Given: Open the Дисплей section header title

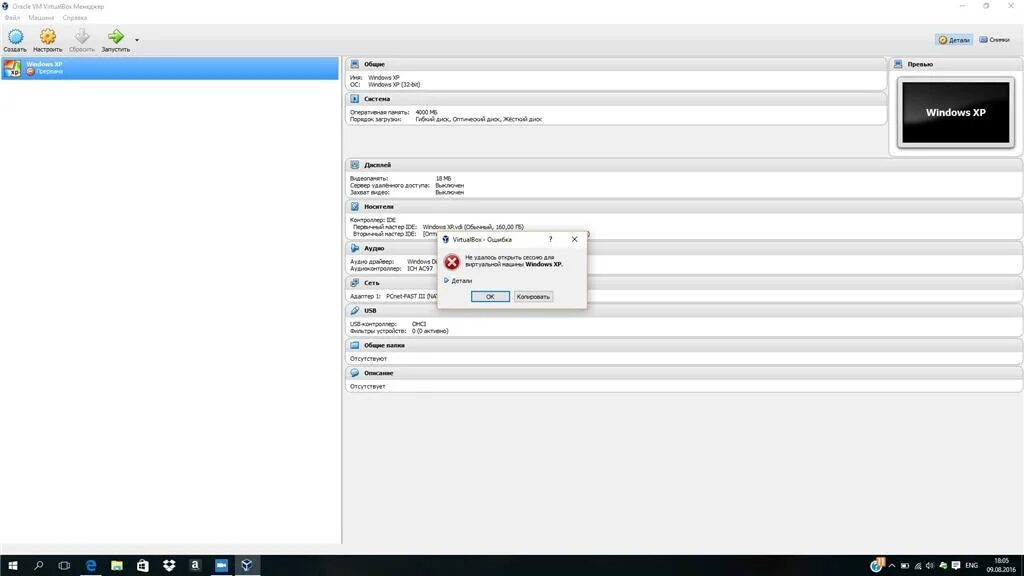Looking at the screenshot, I should pos(377,165).
